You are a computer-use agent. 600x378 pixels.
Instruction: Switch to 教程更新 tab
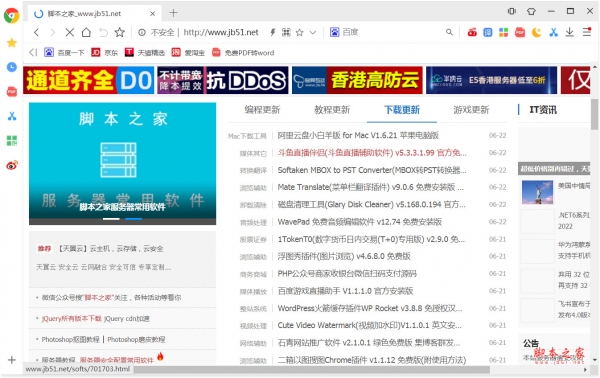(x=332, y=110)
